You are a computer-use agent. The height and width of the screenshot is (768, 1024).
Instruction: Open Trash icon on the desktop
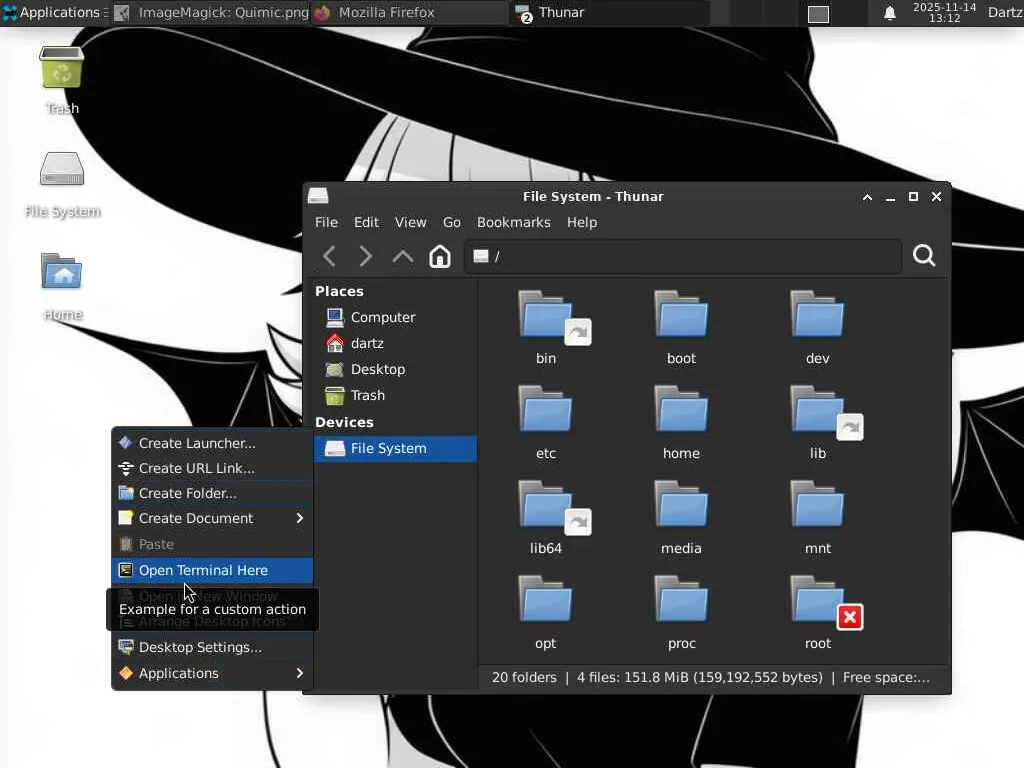click(62, 70)
